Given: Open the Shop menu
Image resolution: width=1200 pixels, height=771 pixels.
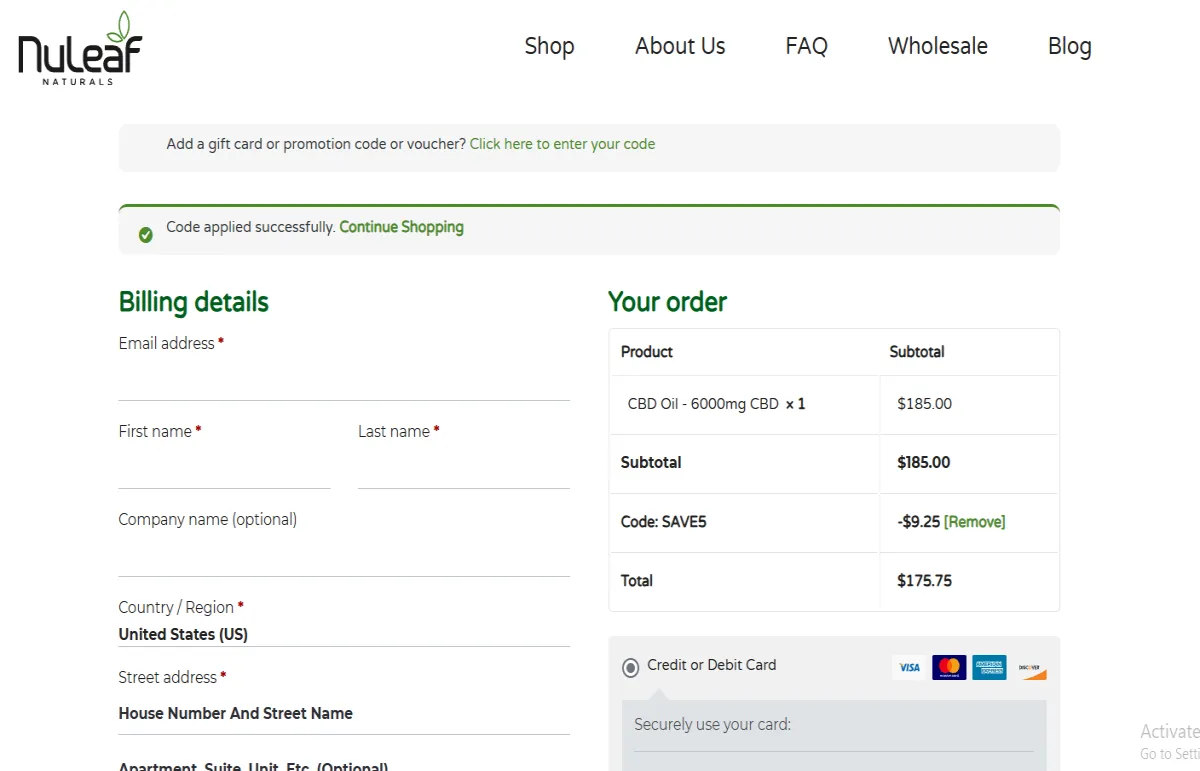Looking at the screenshot, I should pos(549,46).
